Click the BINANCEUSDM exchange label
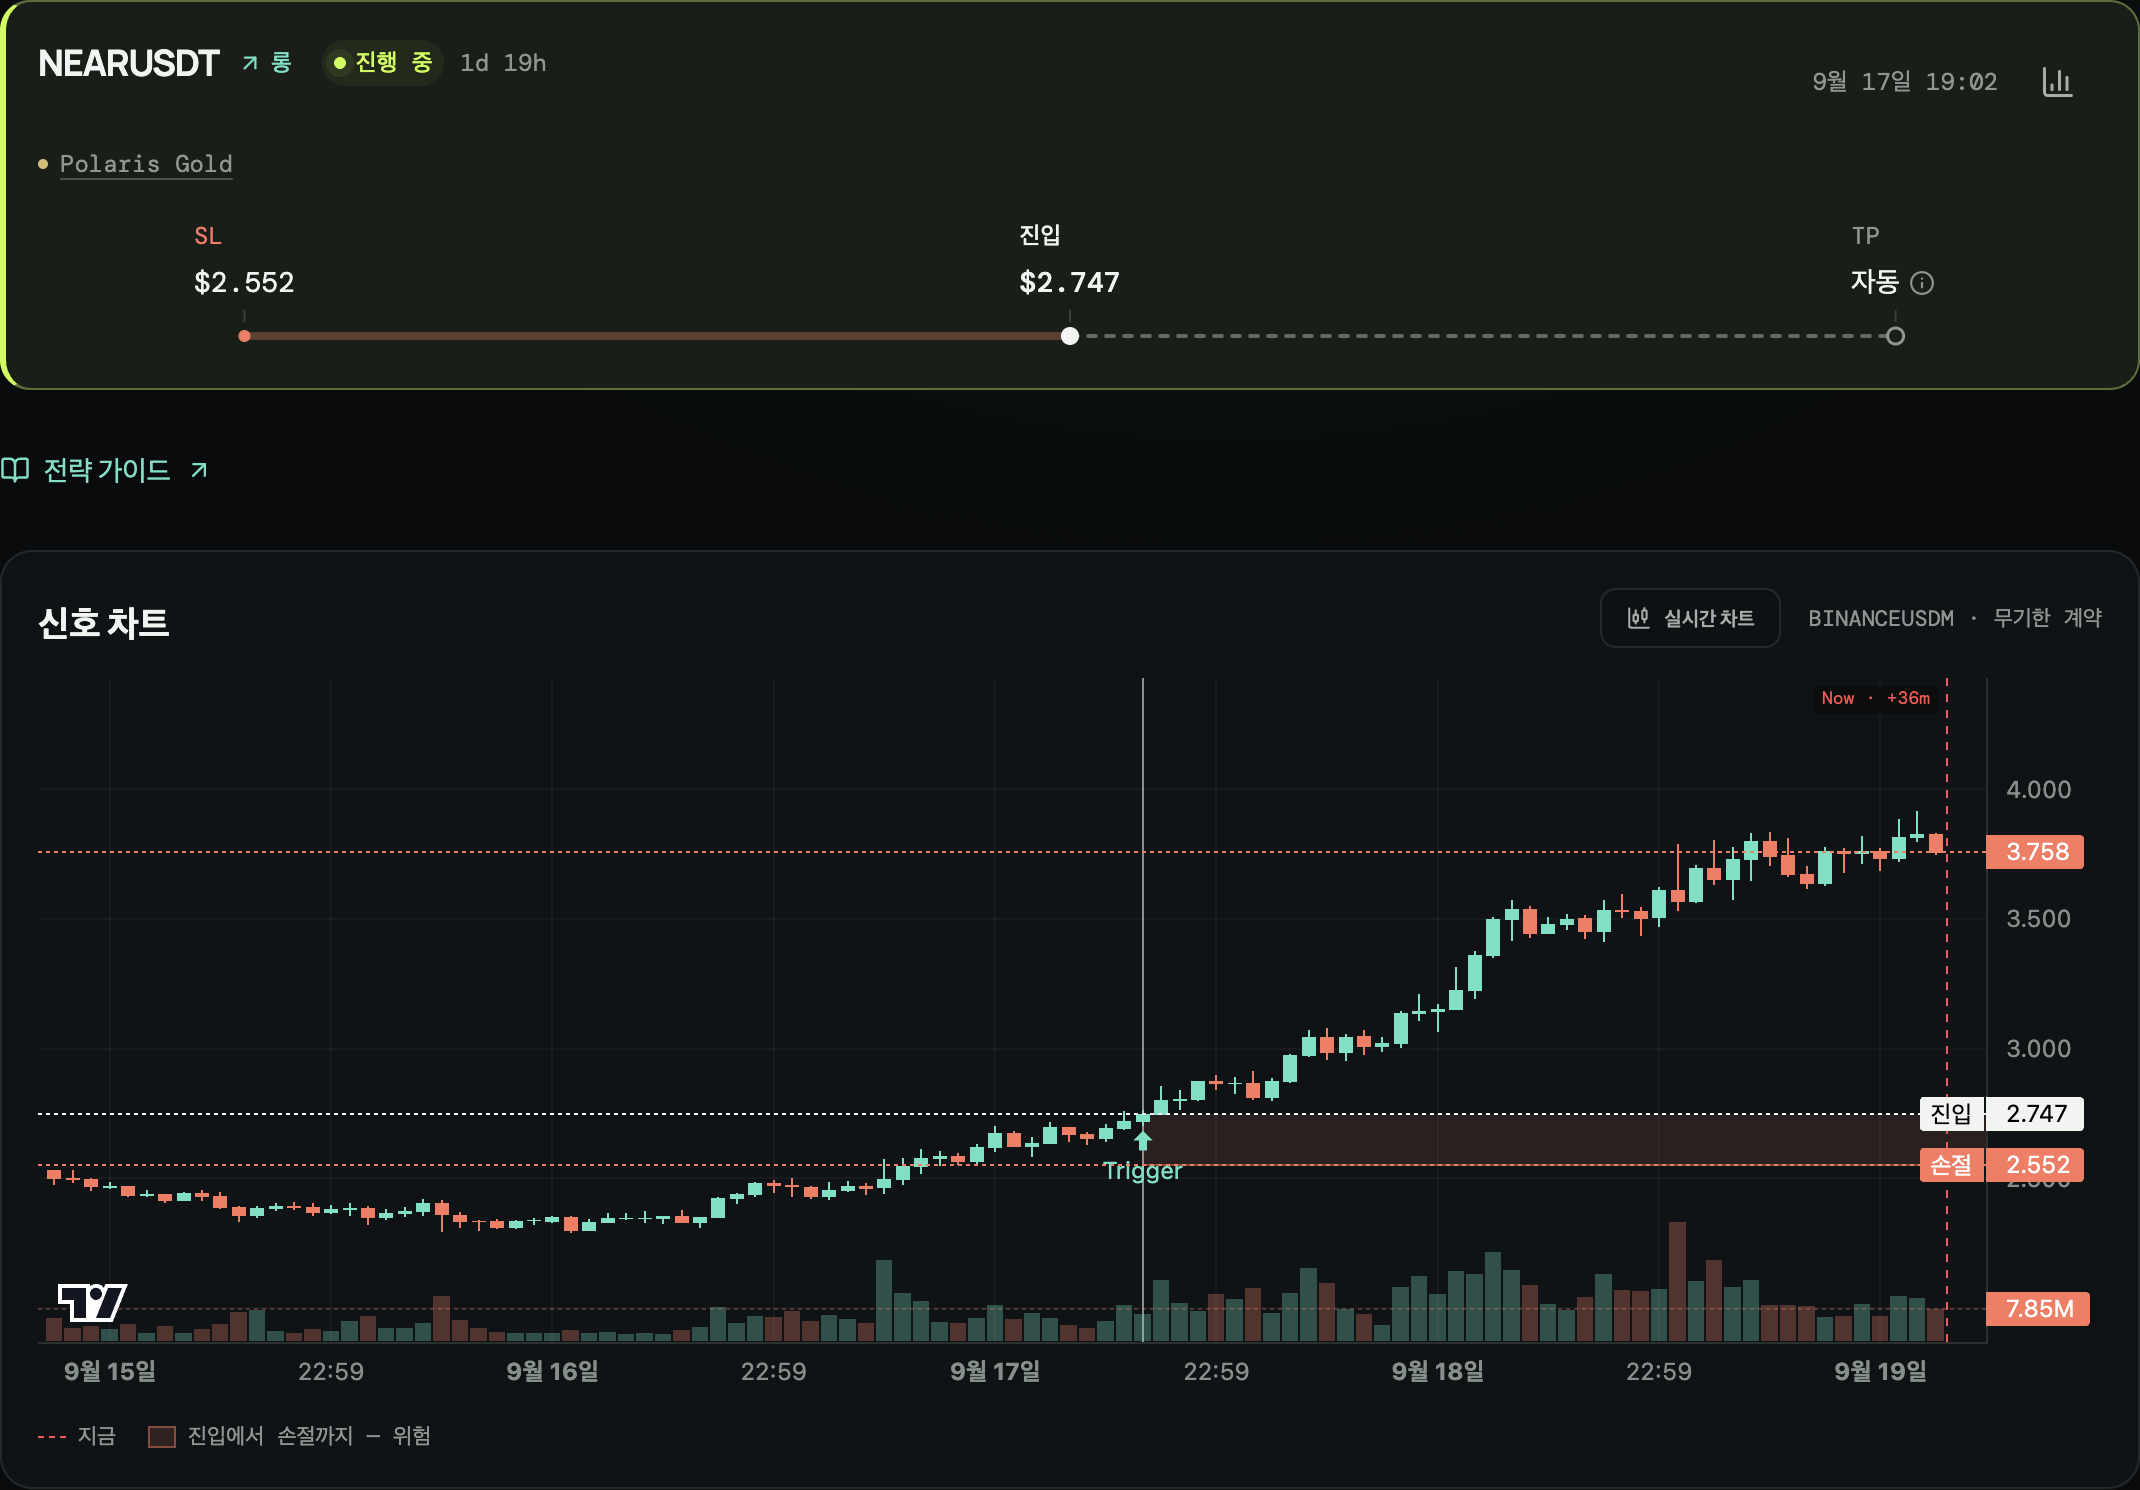The height and width of the screenshot is (1490, 2140). pos(1880,618)
